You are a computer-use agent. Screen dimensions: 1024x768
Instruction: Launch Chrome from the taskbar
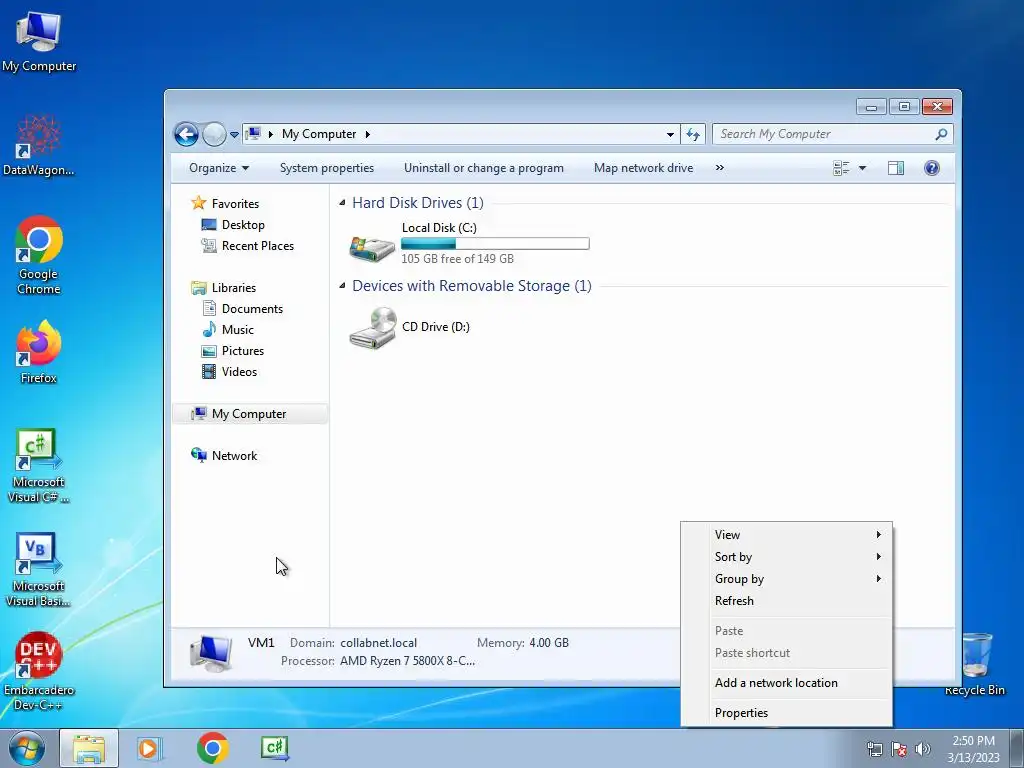212,748
